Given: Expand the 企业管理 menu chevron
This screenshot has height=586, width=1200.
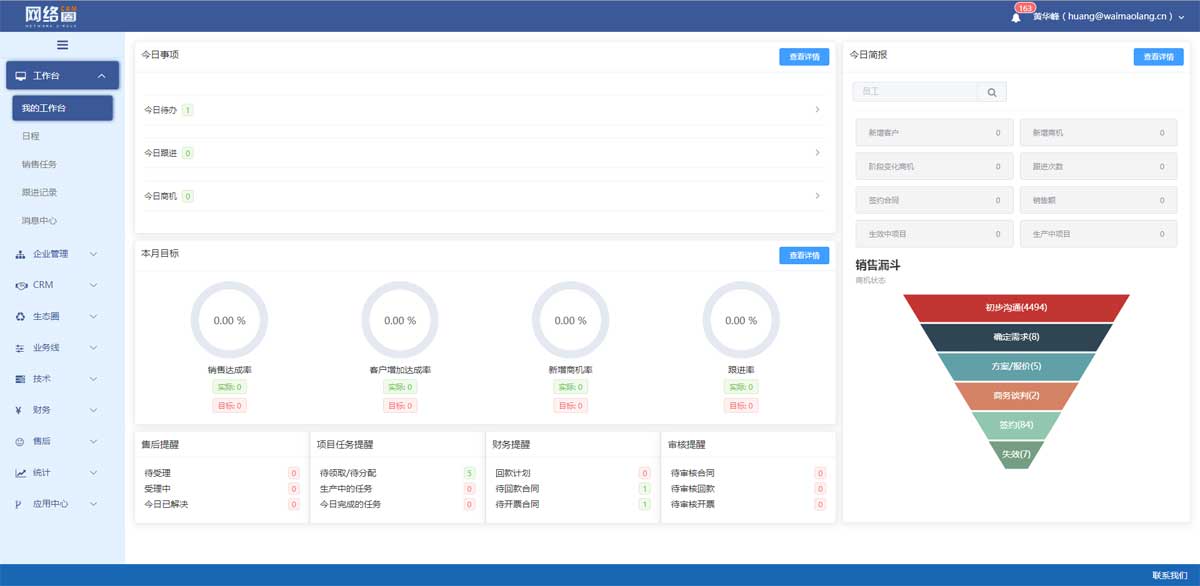Looking at the screenshot, I should tap(94, 254).
